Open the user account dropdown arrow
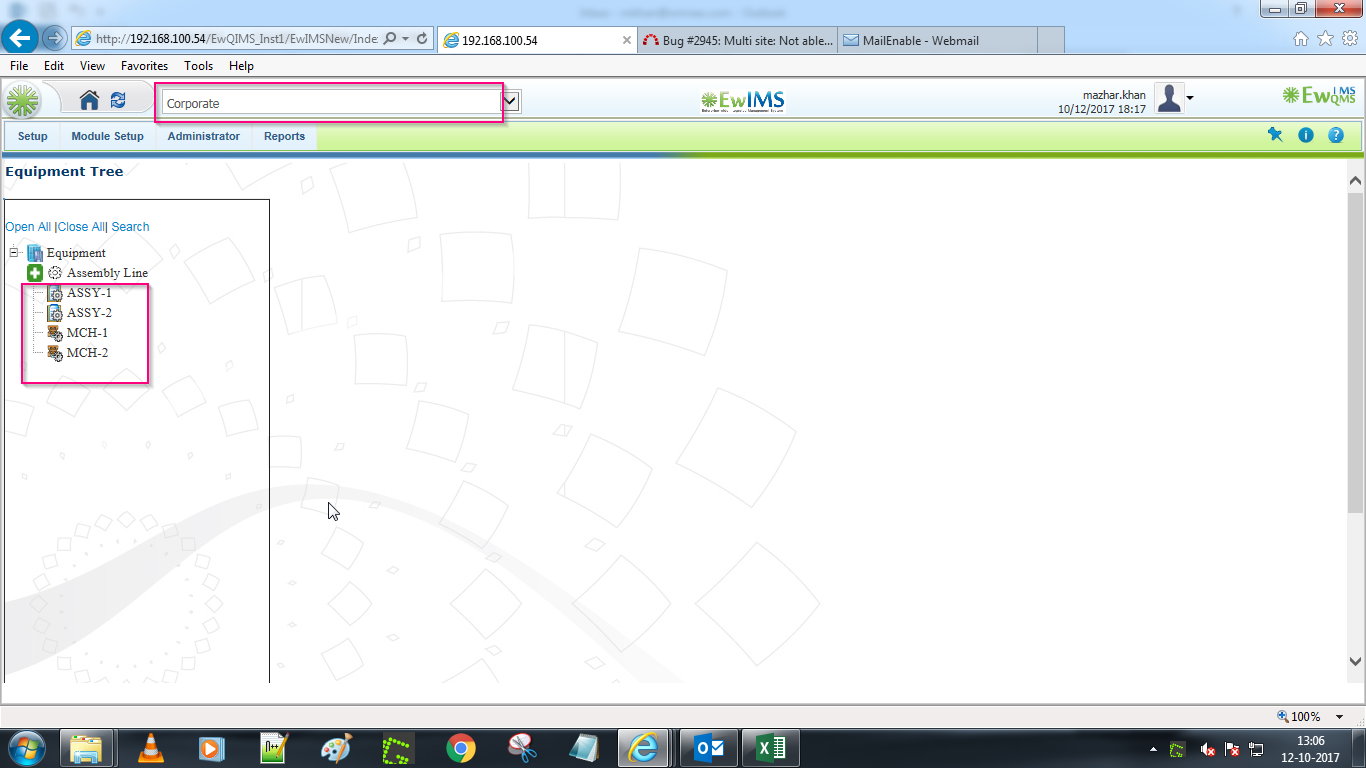This screenshot has height=768, width=1366. click(1190, 98)
